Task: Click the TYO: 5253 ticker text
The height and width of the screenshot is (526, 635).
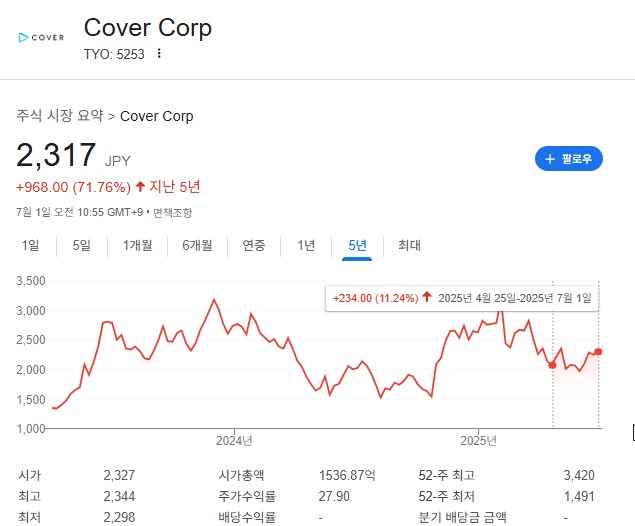Action: pyautogui.click(x=114, y=54)
